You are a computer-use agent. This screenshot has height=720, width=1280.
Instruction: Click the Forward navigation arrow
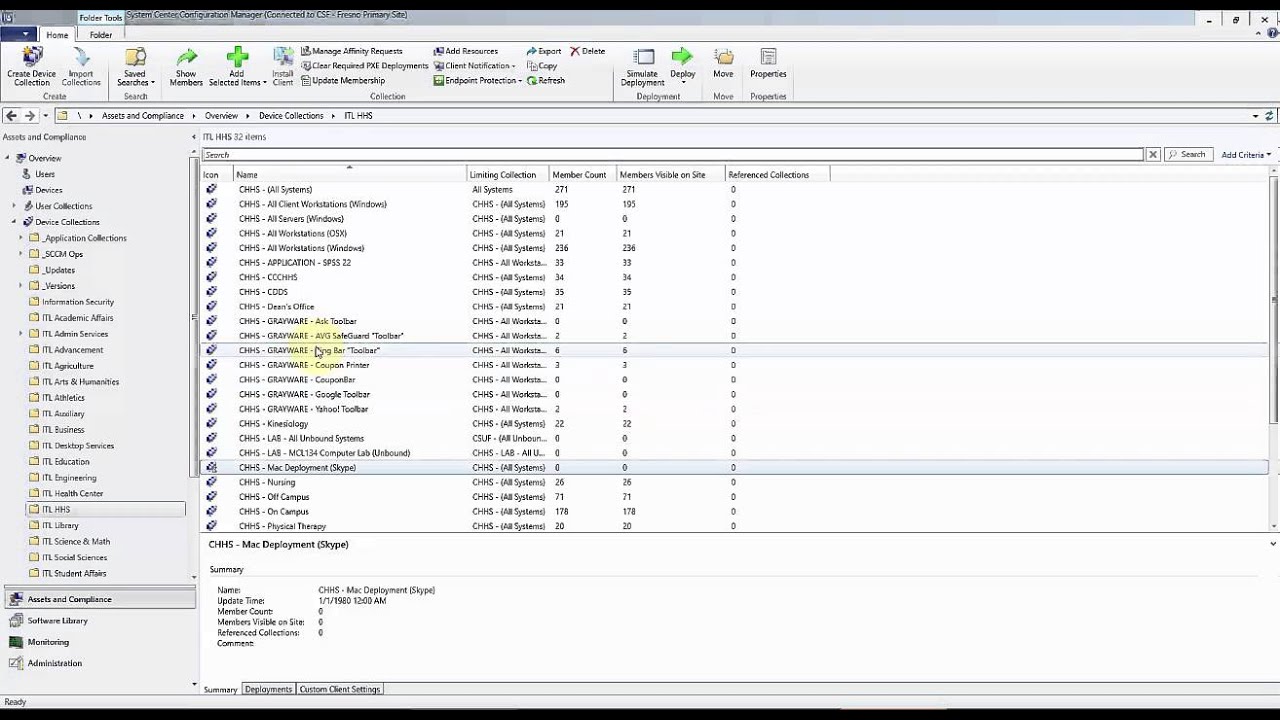(30, 116)
